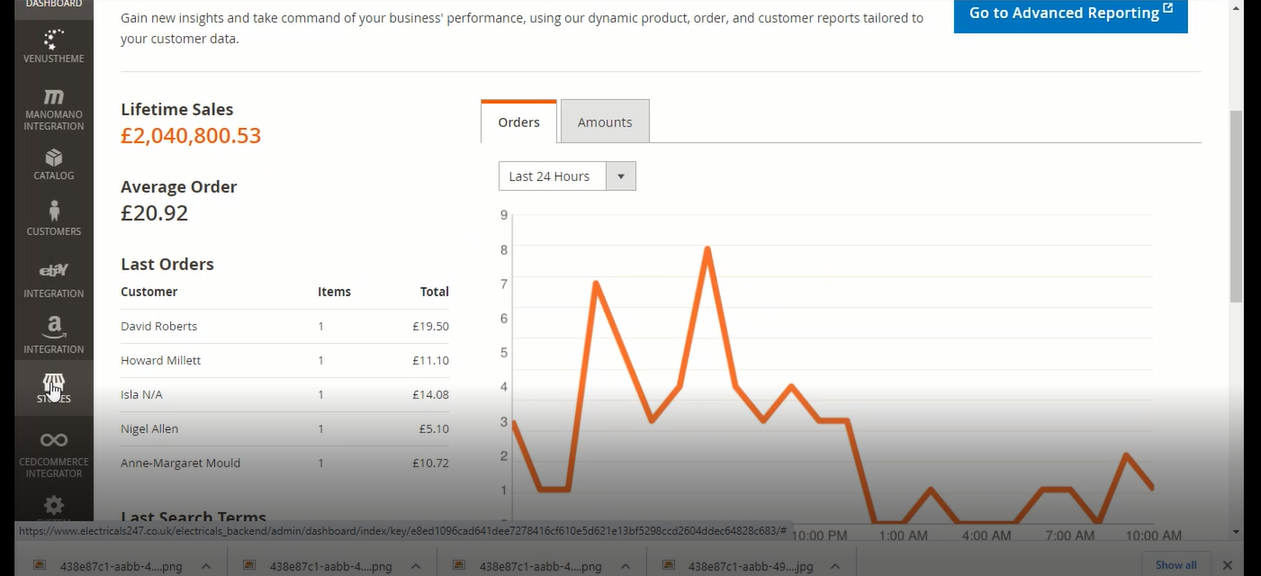Open the Catalog sidebar menu
This screenshot has width=1261, height=576.
pos(54,164)
